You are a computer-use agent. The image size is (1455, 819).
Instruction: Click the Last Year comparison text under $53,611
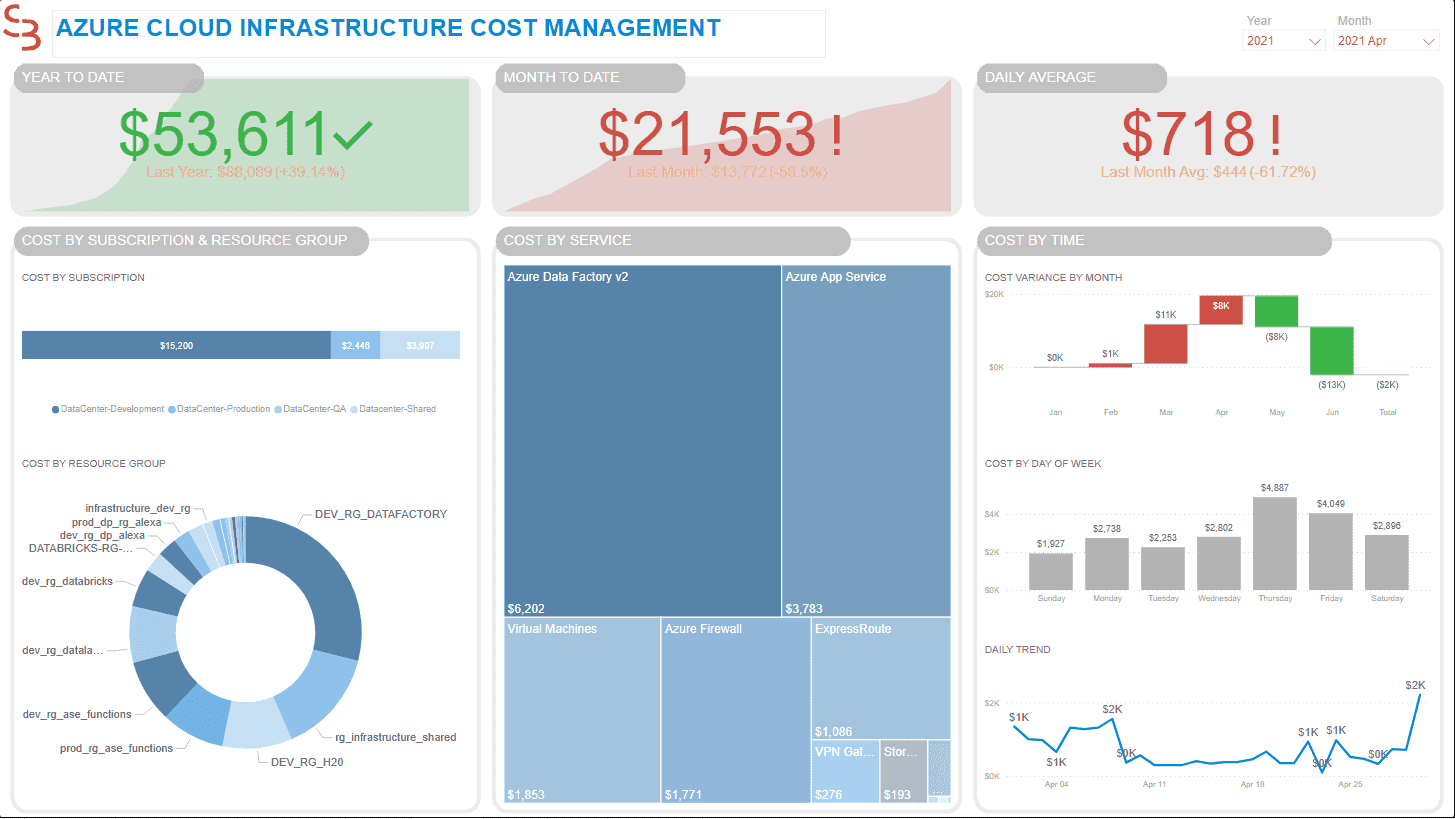(245, 172)
